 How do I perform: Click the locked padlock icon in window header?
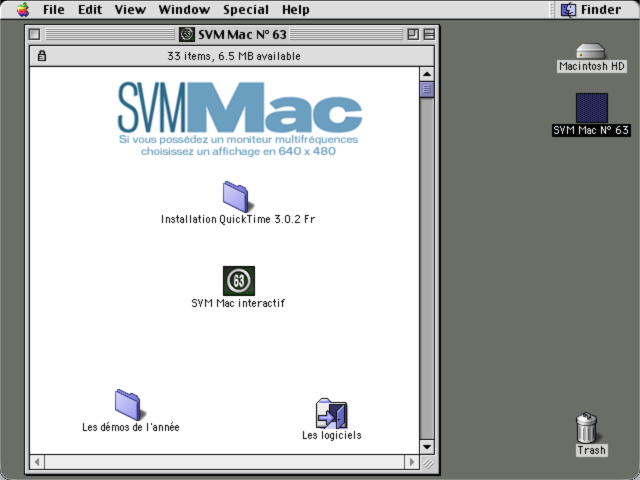[42, 56]
